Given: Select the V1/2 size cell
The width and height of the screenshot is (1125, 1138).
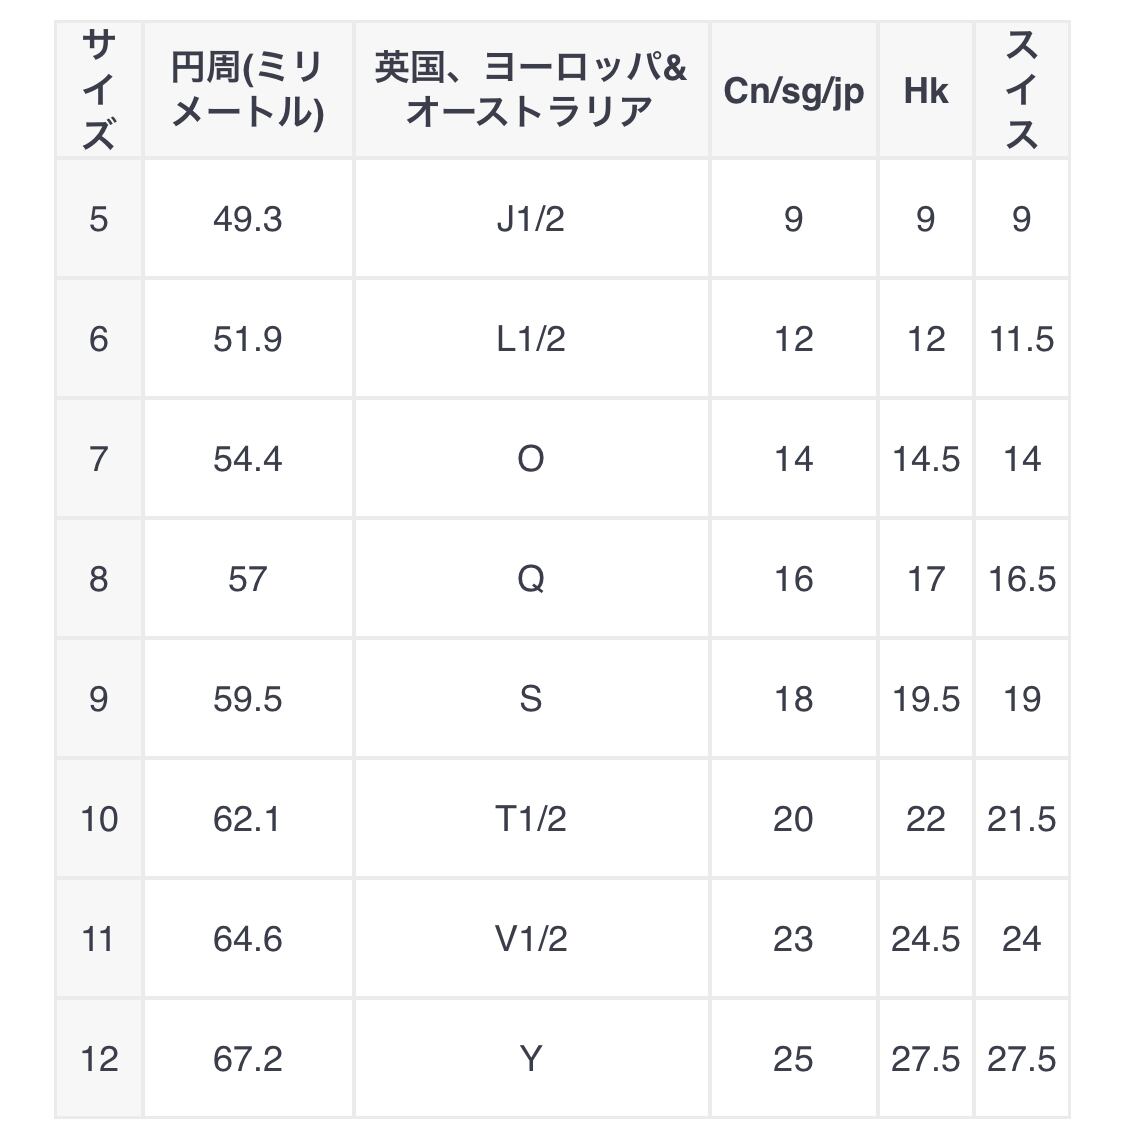Looking at the screenshot, I should [x=531, y=939].
